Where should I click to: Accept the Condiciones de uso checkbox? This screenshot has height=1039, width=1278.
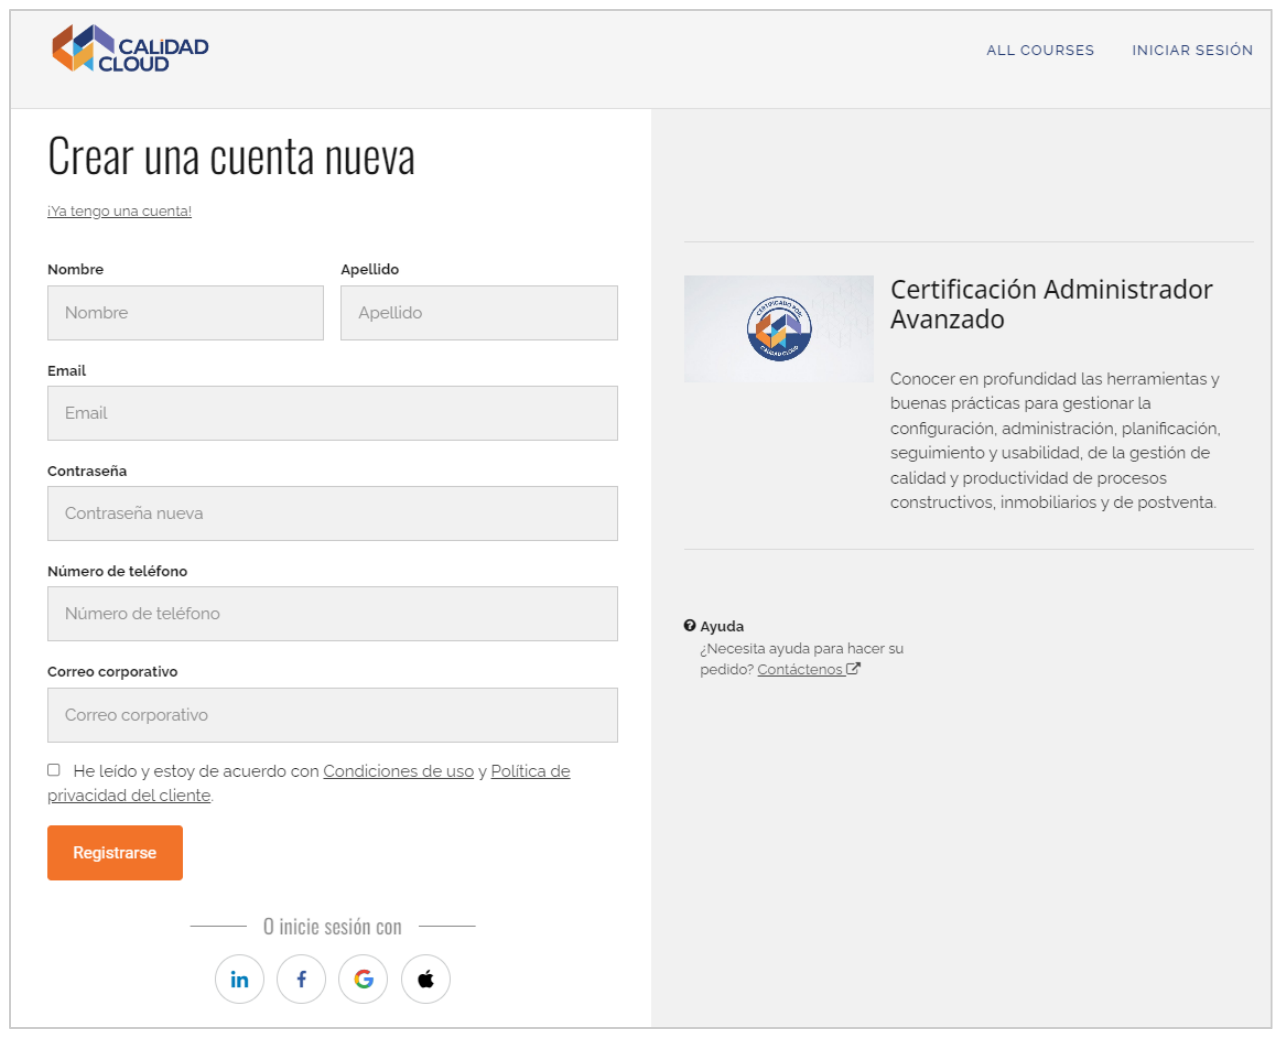pos(55,770)
